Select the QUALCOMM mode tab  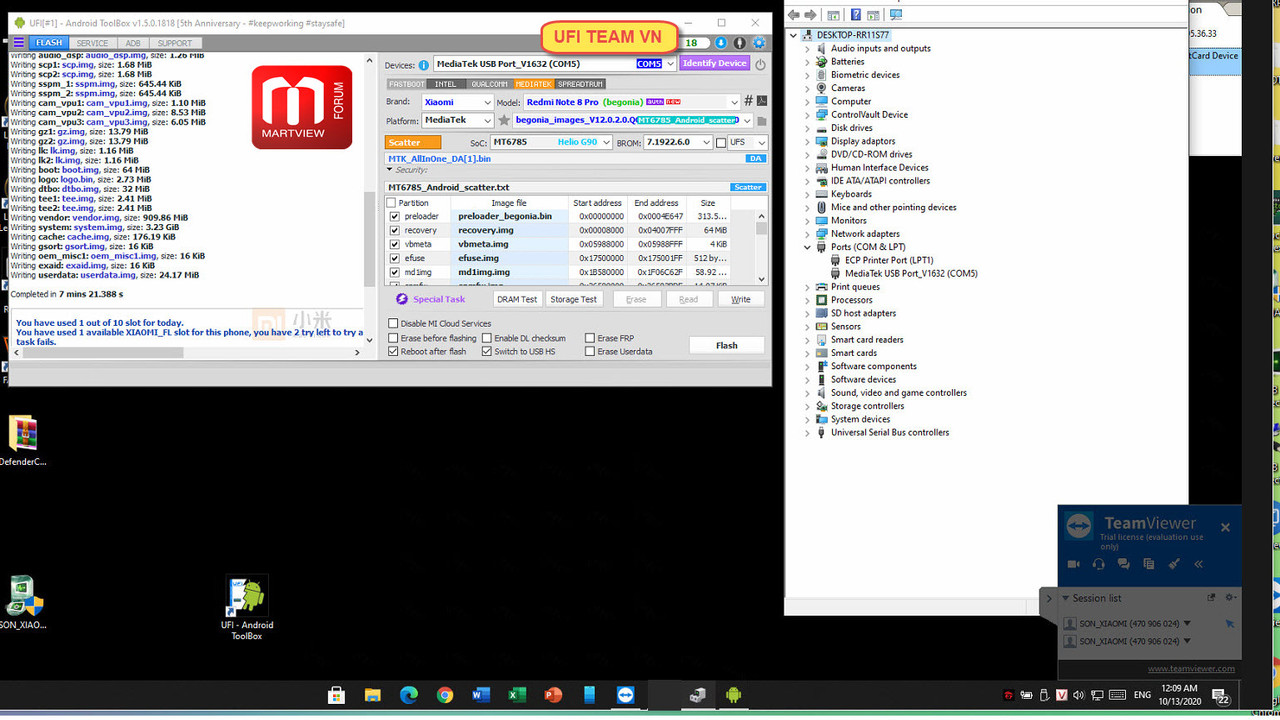click(490, 84)
